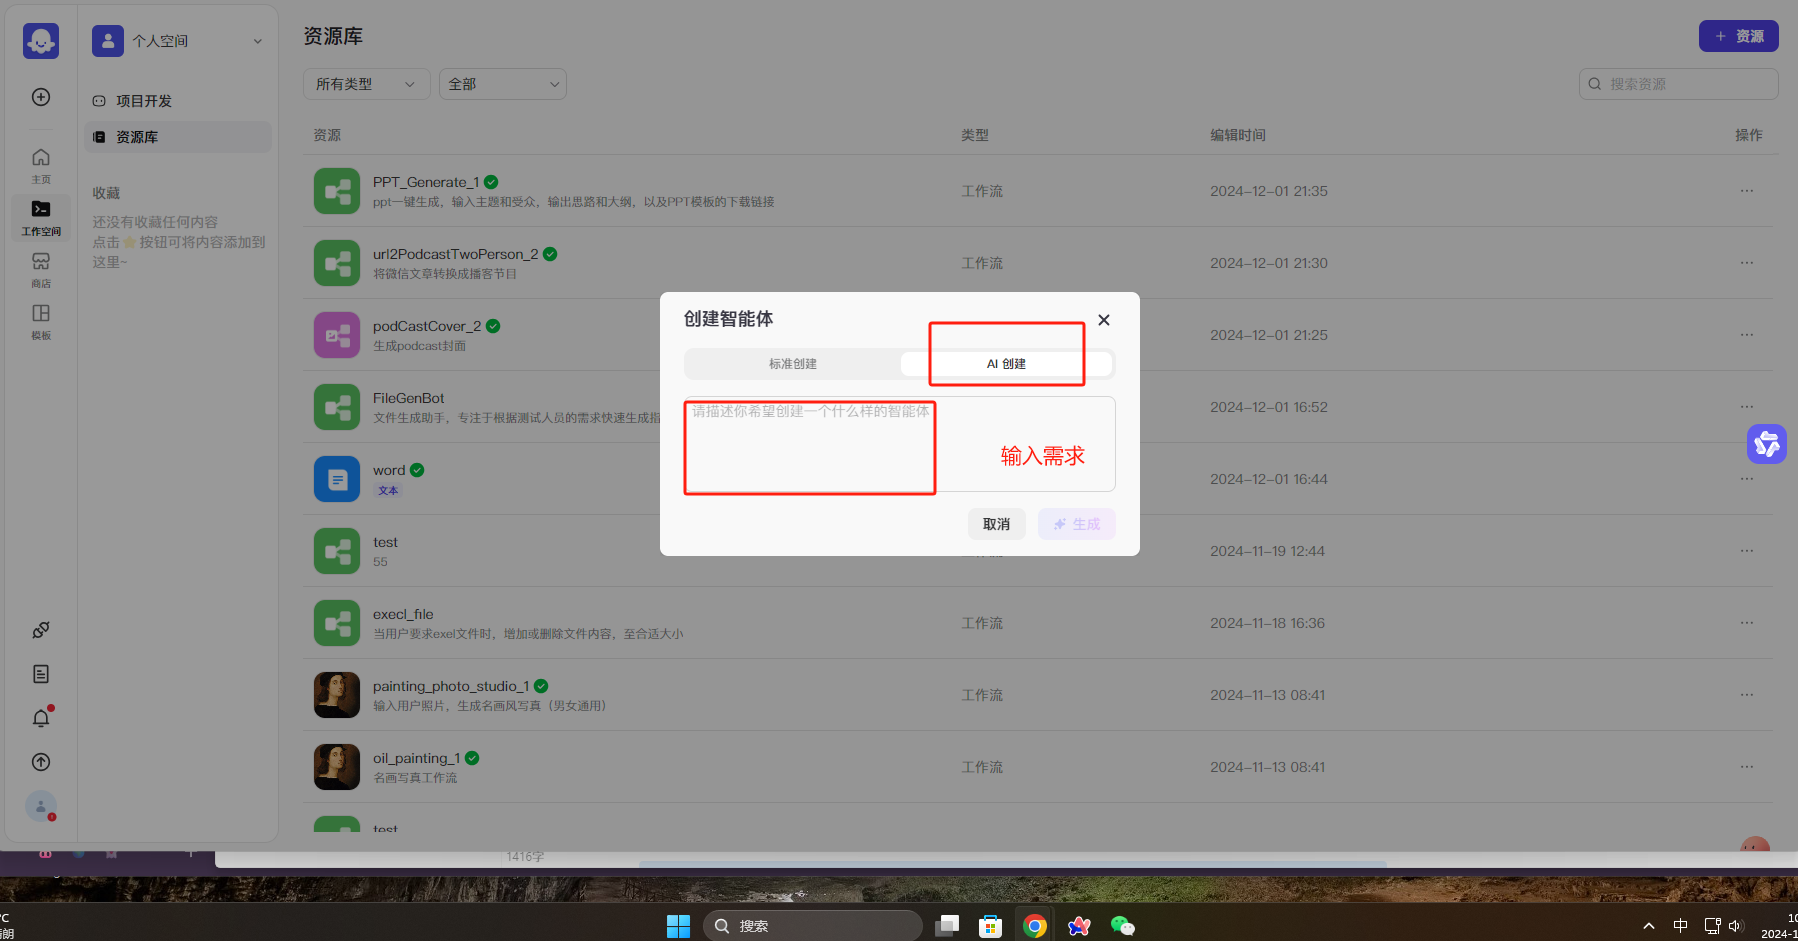
Task: Open the PPT_Generate_1 resource name
Action: point(426,182)
